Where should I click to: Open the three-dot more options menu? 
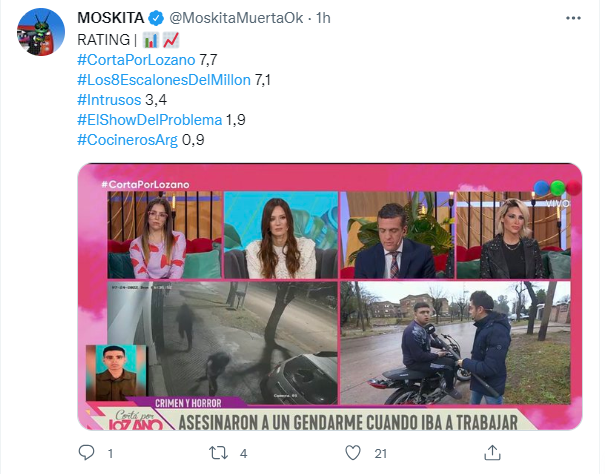(573, 18)
